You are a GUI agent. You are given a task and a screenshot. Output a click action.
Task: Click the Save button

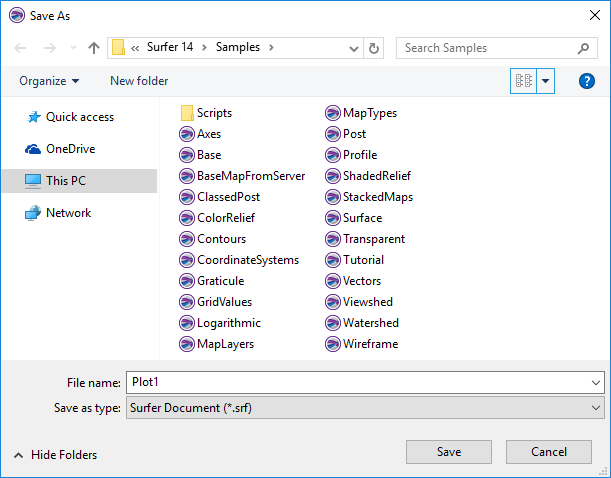coord(449,452)
